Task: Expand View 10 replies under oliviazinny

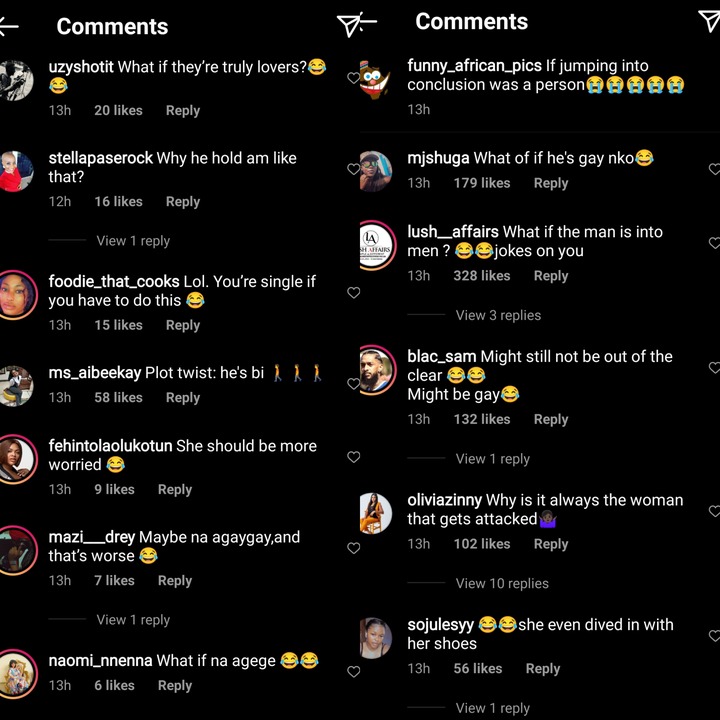Action: pyautogui.click(x=502, y=583)
